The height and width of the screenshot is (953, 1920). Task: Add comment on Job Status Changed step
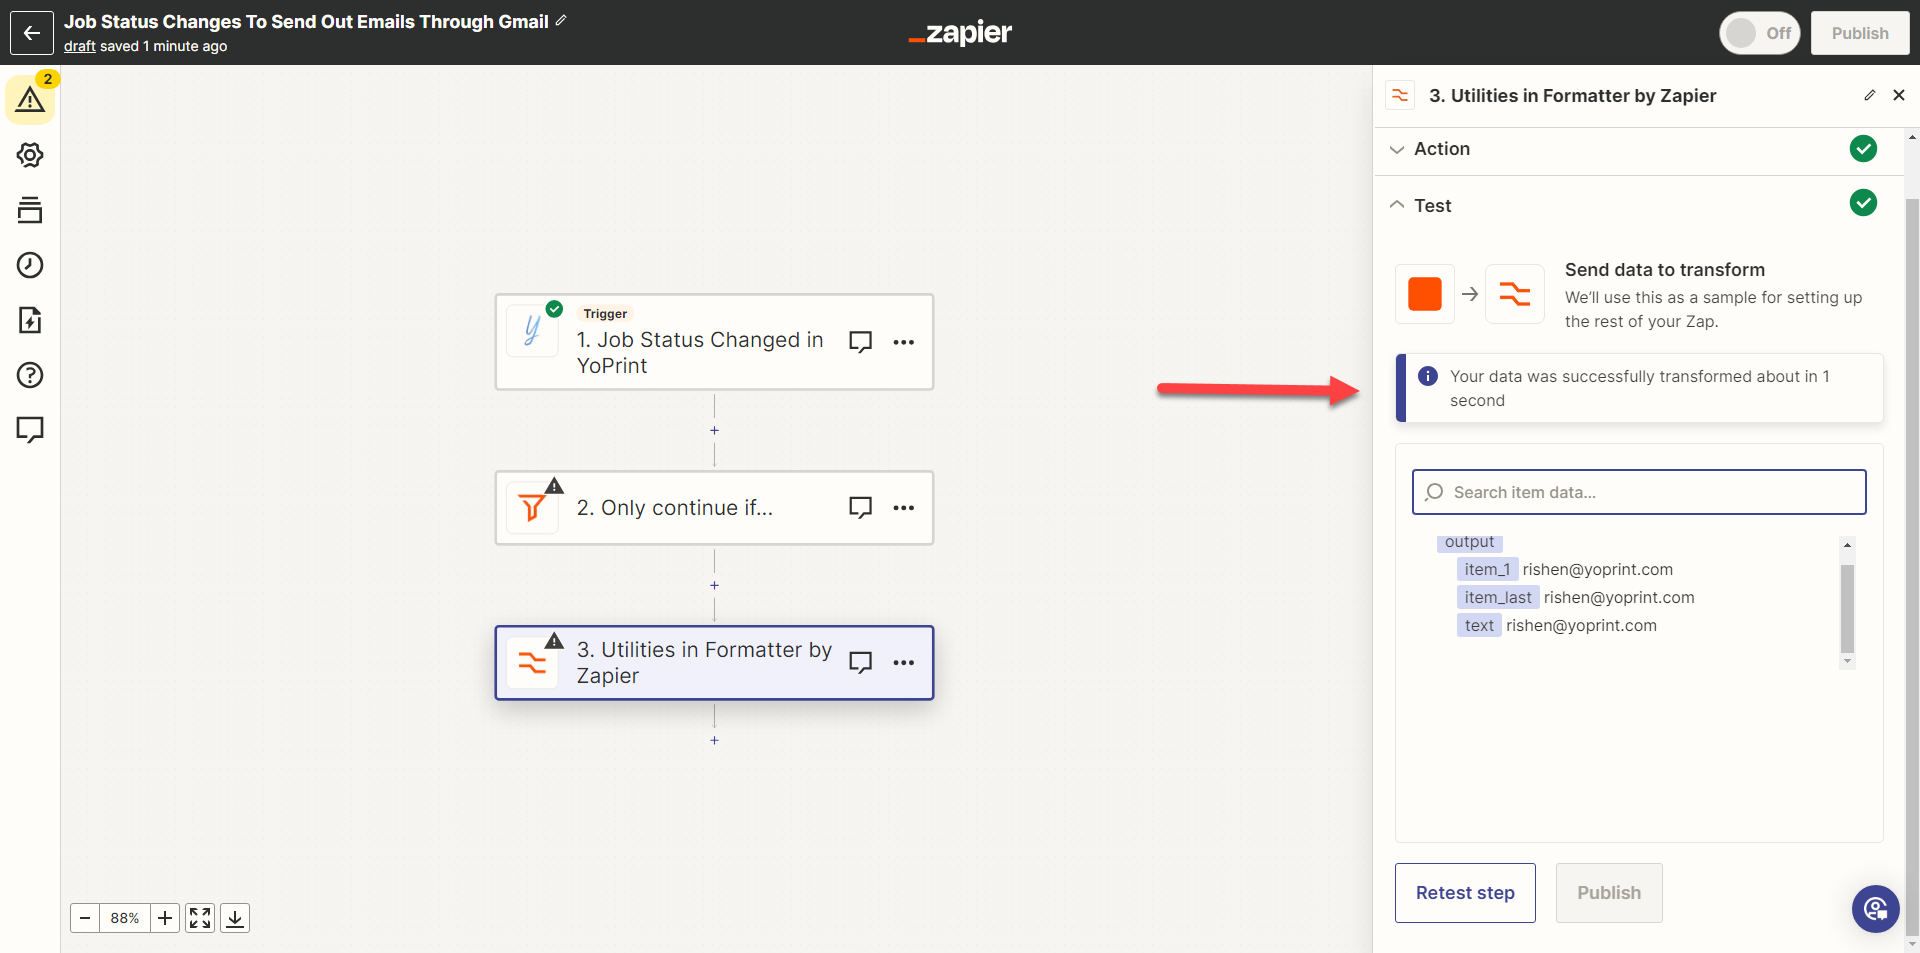860,342
